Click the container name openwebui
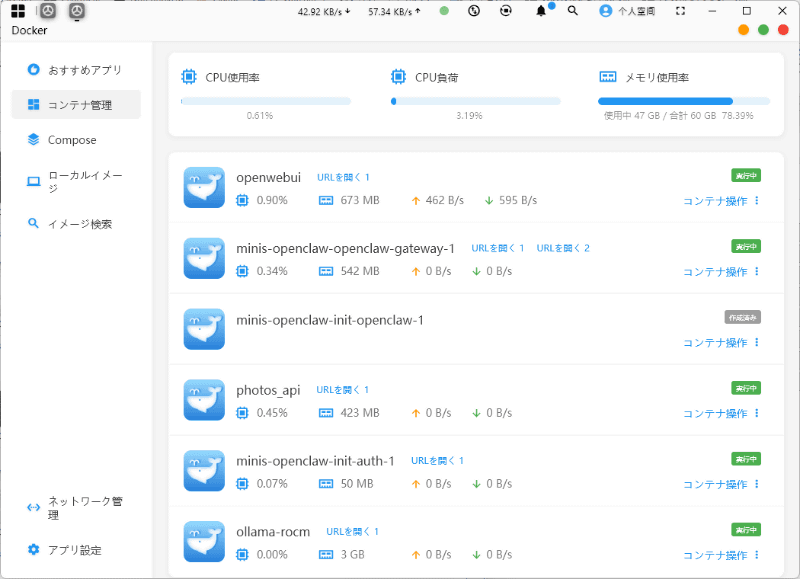The width and height of the screenshot is (800, 579). pos(268,178)
